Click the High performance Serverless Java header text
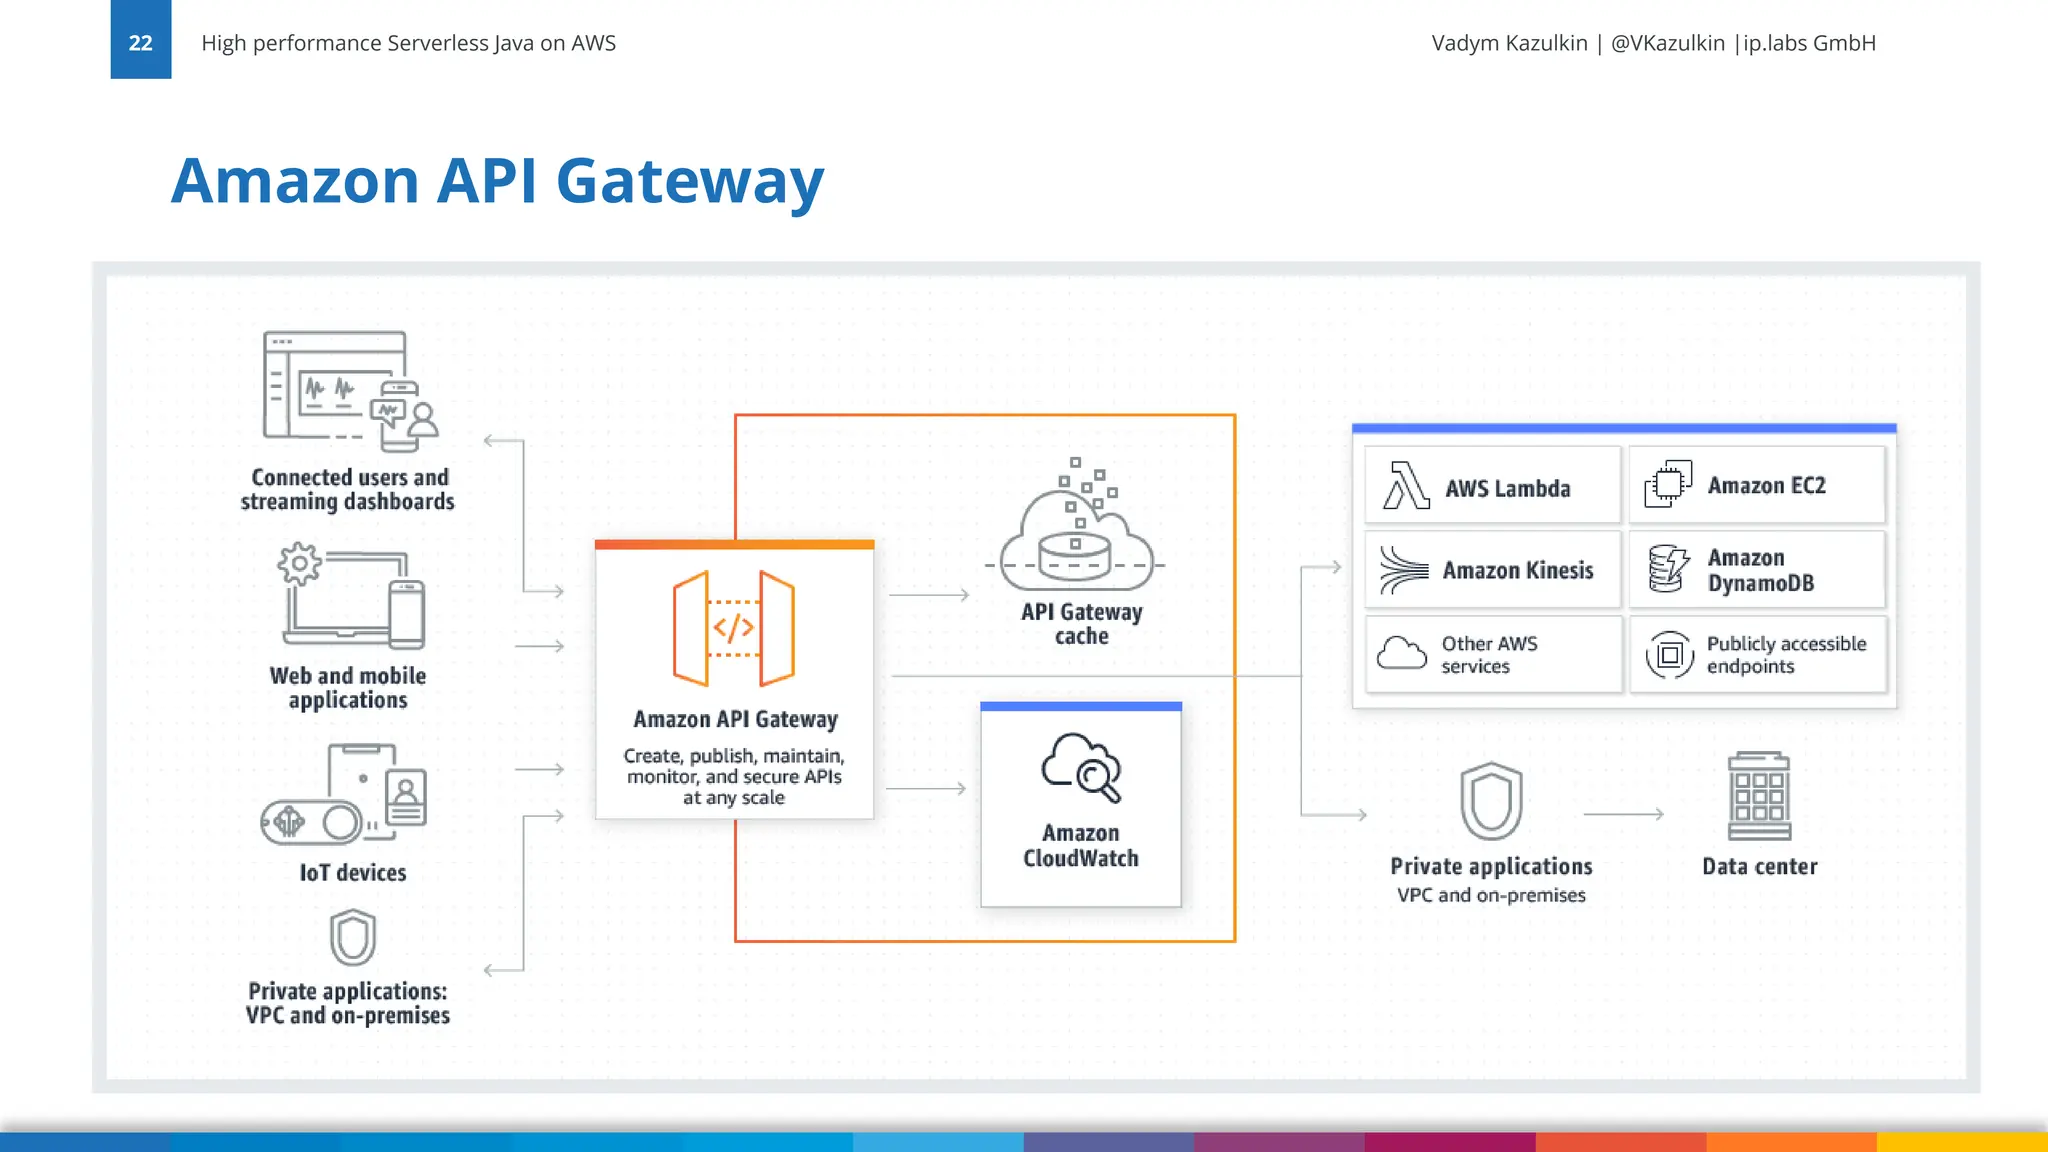Viewport: 2048px width, 1152px height. click(408, 43)
